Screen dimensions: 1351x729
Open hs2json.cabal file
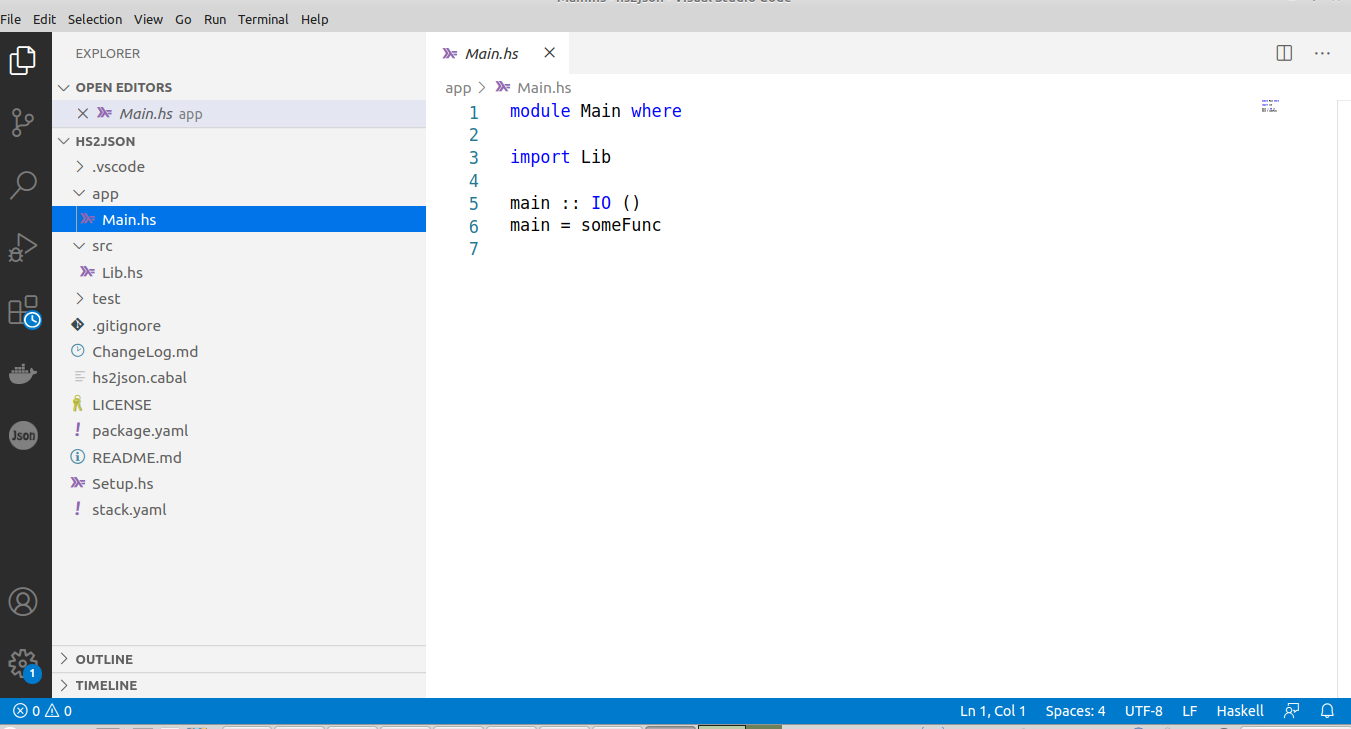click(239, 378)
